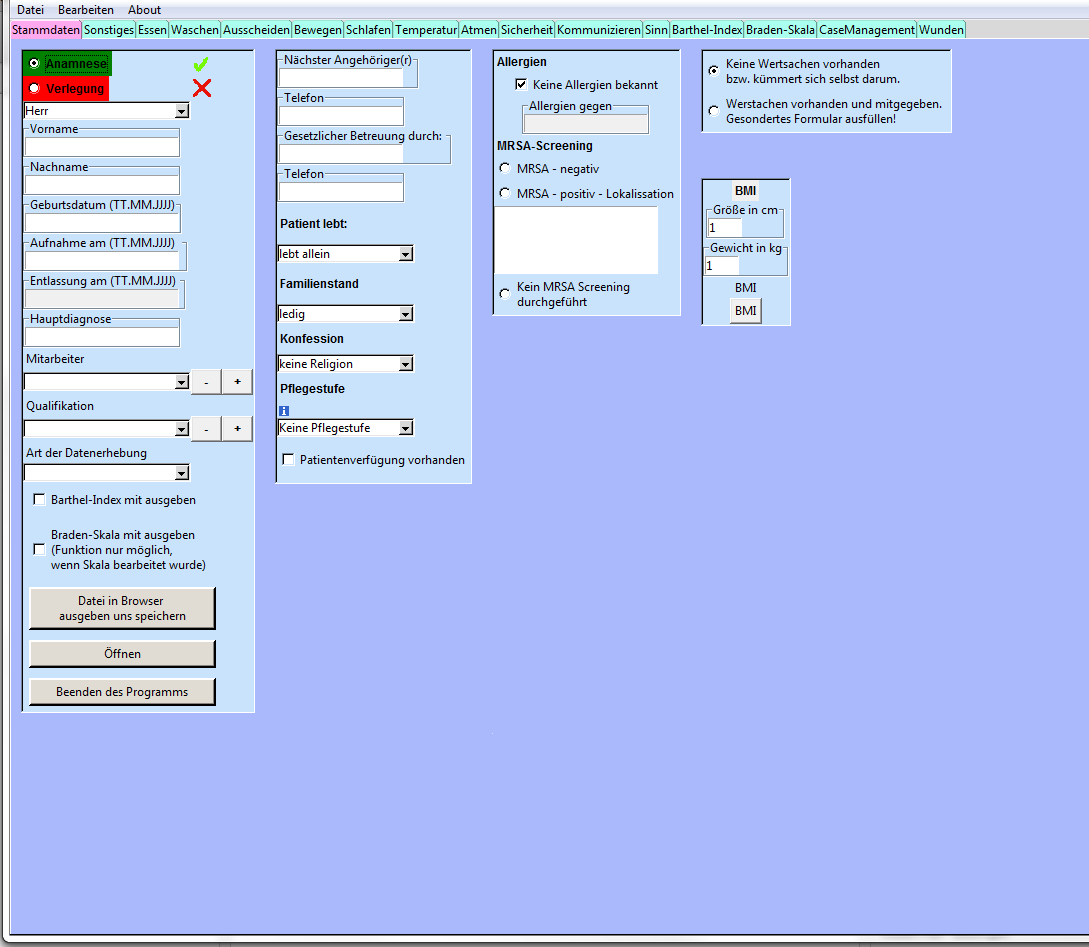This screenshot has height=947, width=1089.
Task: Click Qualifikation plus button
Action: tap(238, 429)
